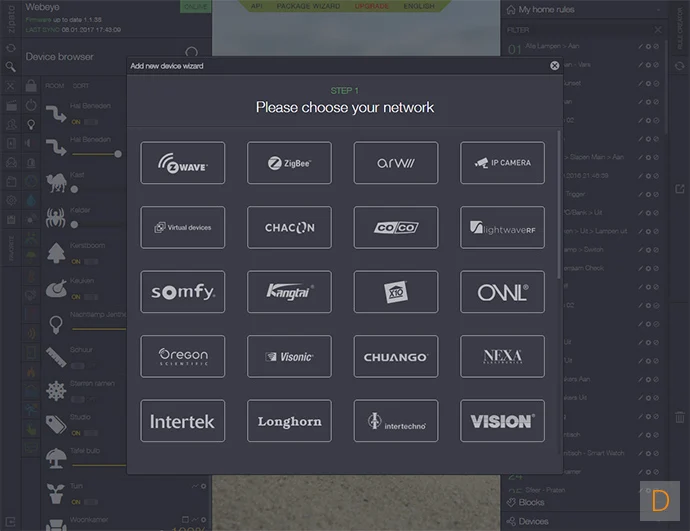
Task: Click the trash icon in rule creator
Action: point(680,417)
